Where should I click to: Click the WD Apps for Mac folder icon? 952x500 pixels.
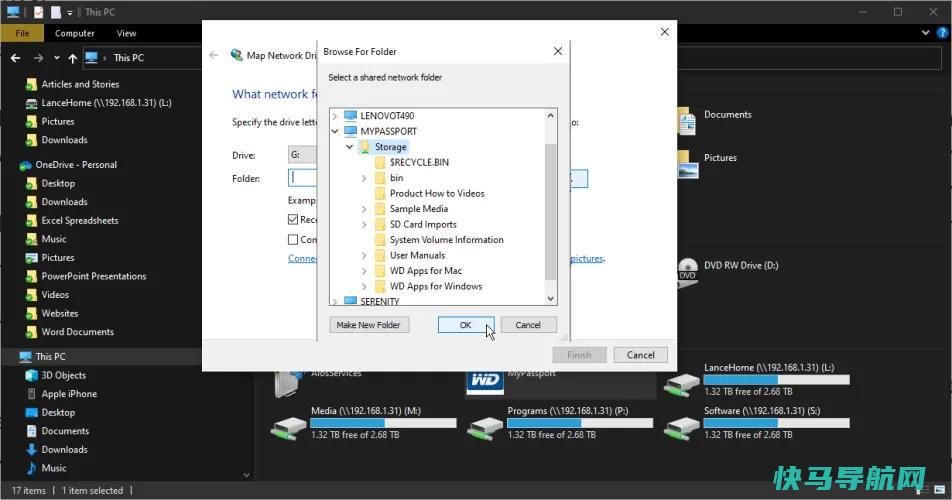380,271
